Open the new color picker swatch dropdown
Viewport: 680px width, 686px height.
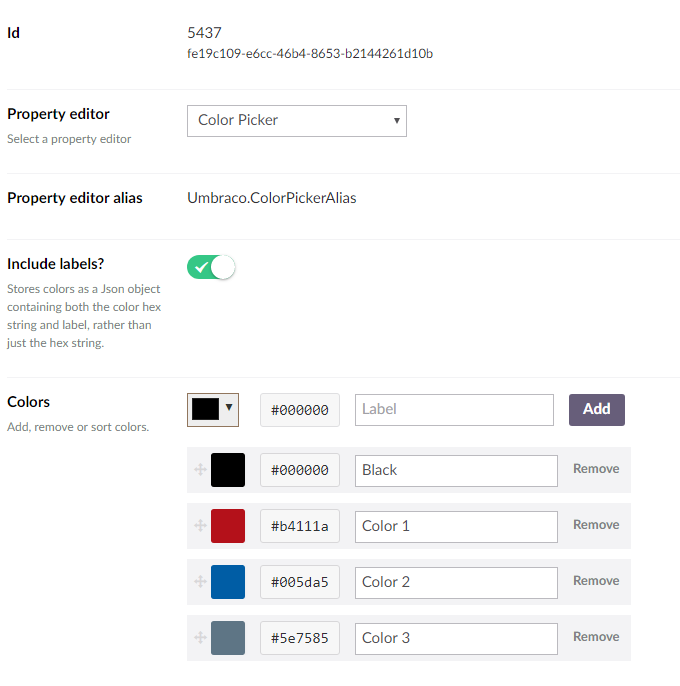pos(213,408)
